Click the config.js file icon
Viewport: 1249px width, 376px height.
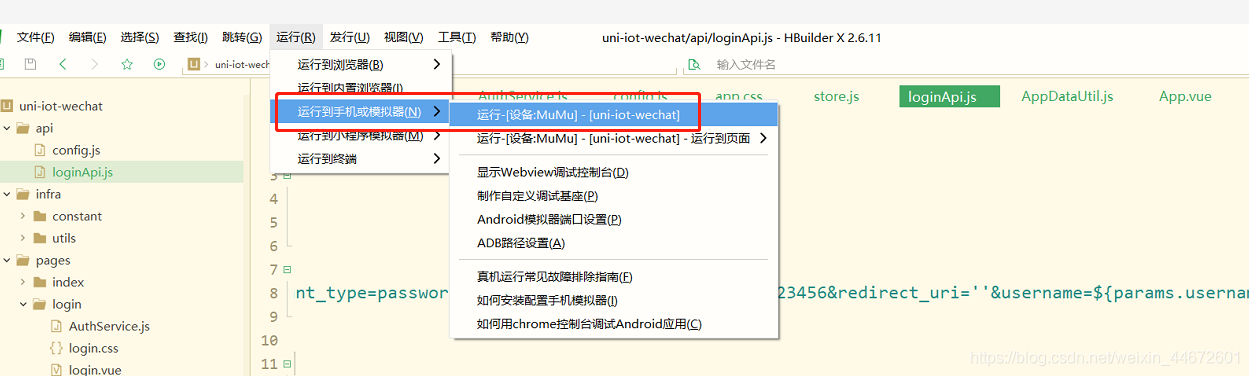pos(40,150)
